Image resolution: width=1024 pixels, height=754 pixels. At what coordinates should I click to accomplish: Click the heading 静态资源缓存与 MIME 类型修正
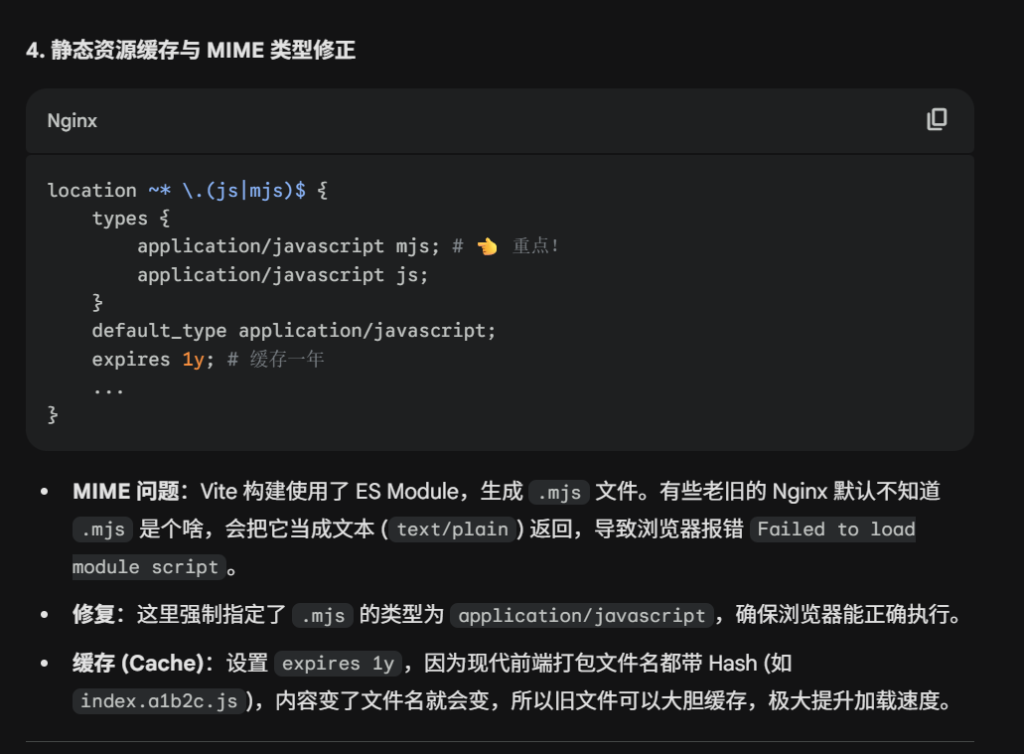pos(191,50)
